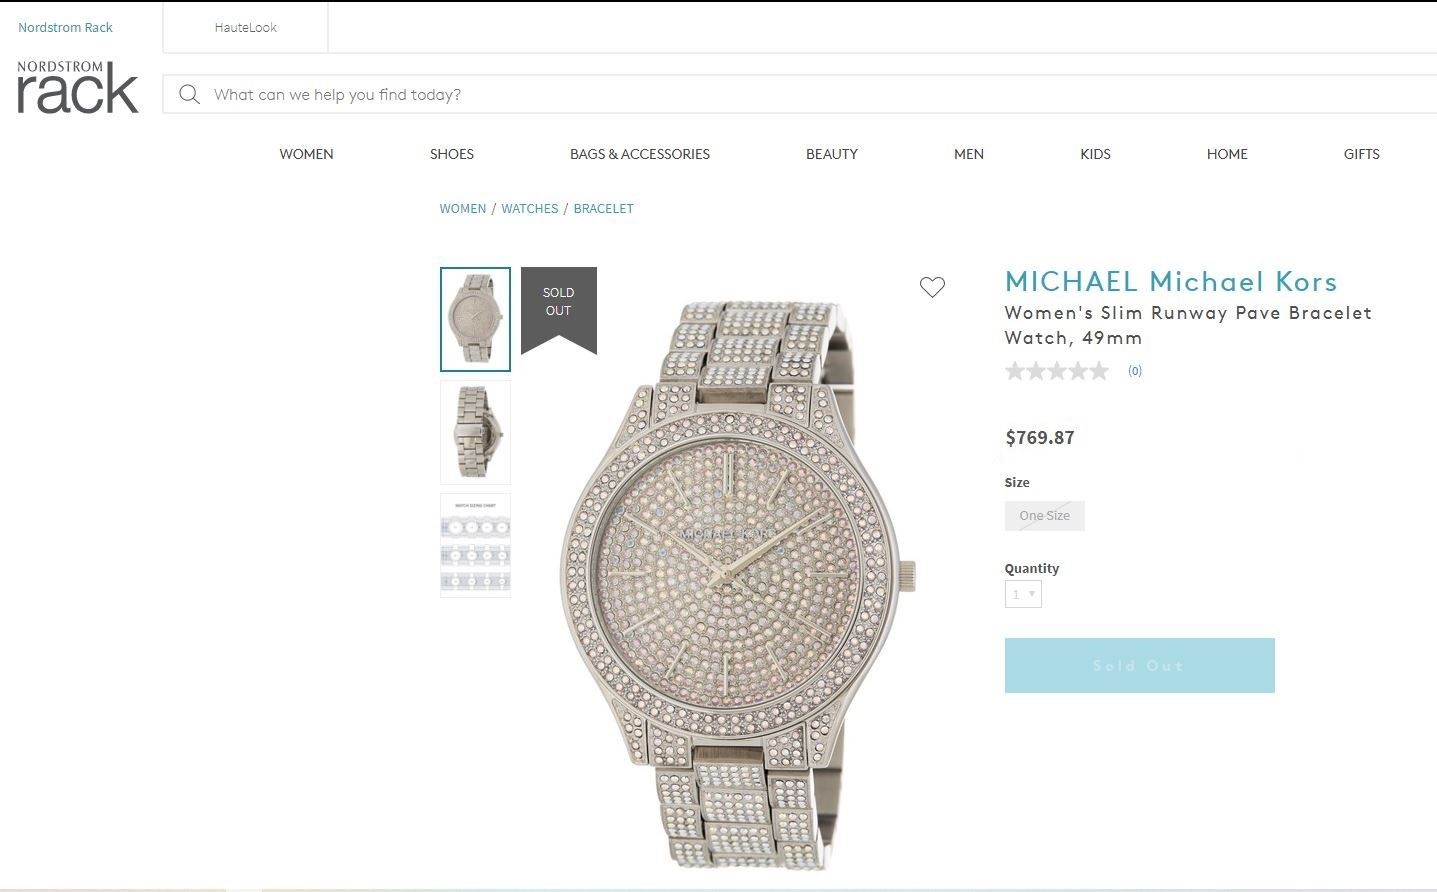Screen dimensions: 1437x892
Task: Click the light blue Sold Out button
Action: 1139,665
